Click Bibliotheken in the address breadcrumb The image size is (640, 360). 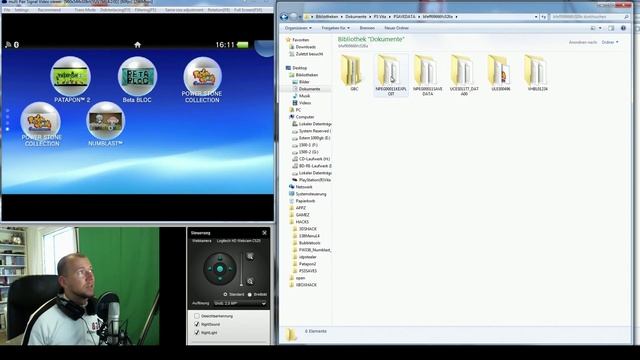tap(327, 17)
